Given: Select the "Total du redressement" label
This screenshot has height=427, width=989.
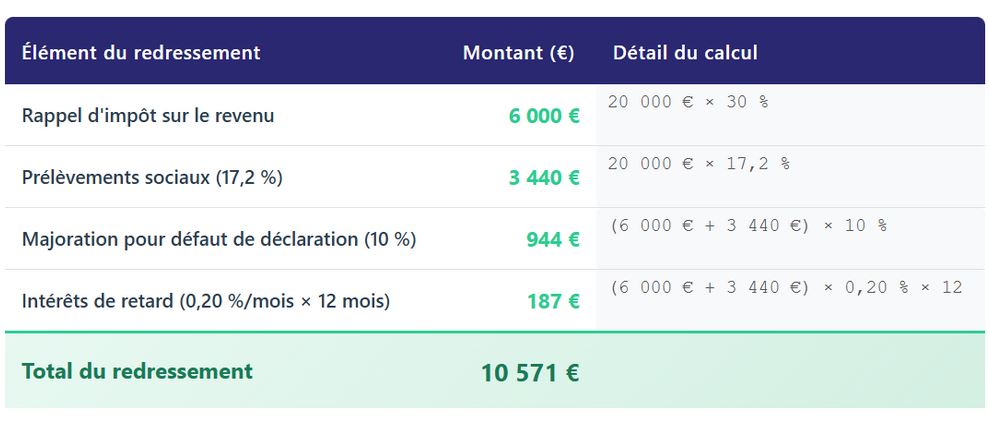Looking at the screenshot, I should tap(137, 372).
